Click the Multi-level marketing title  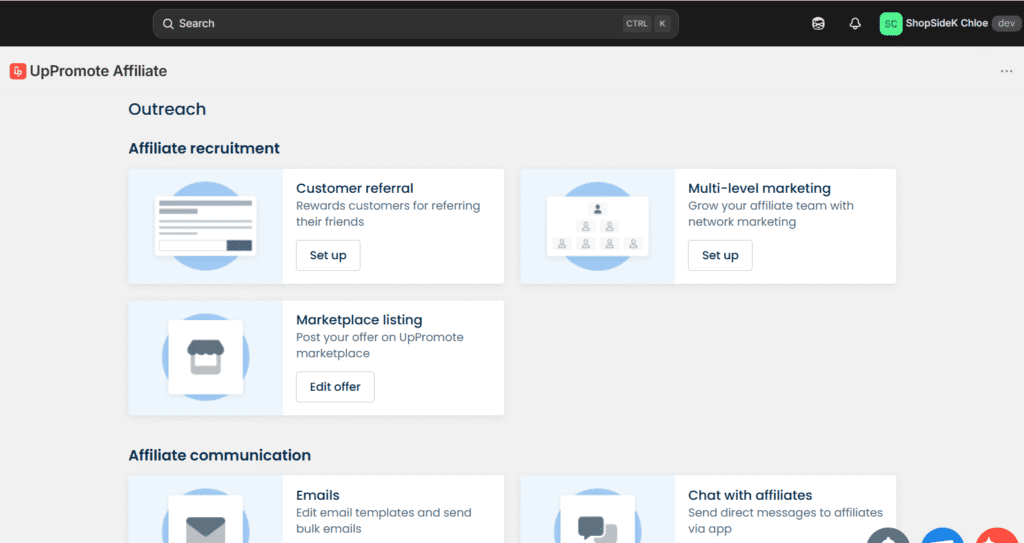click(x=760, y=188)
